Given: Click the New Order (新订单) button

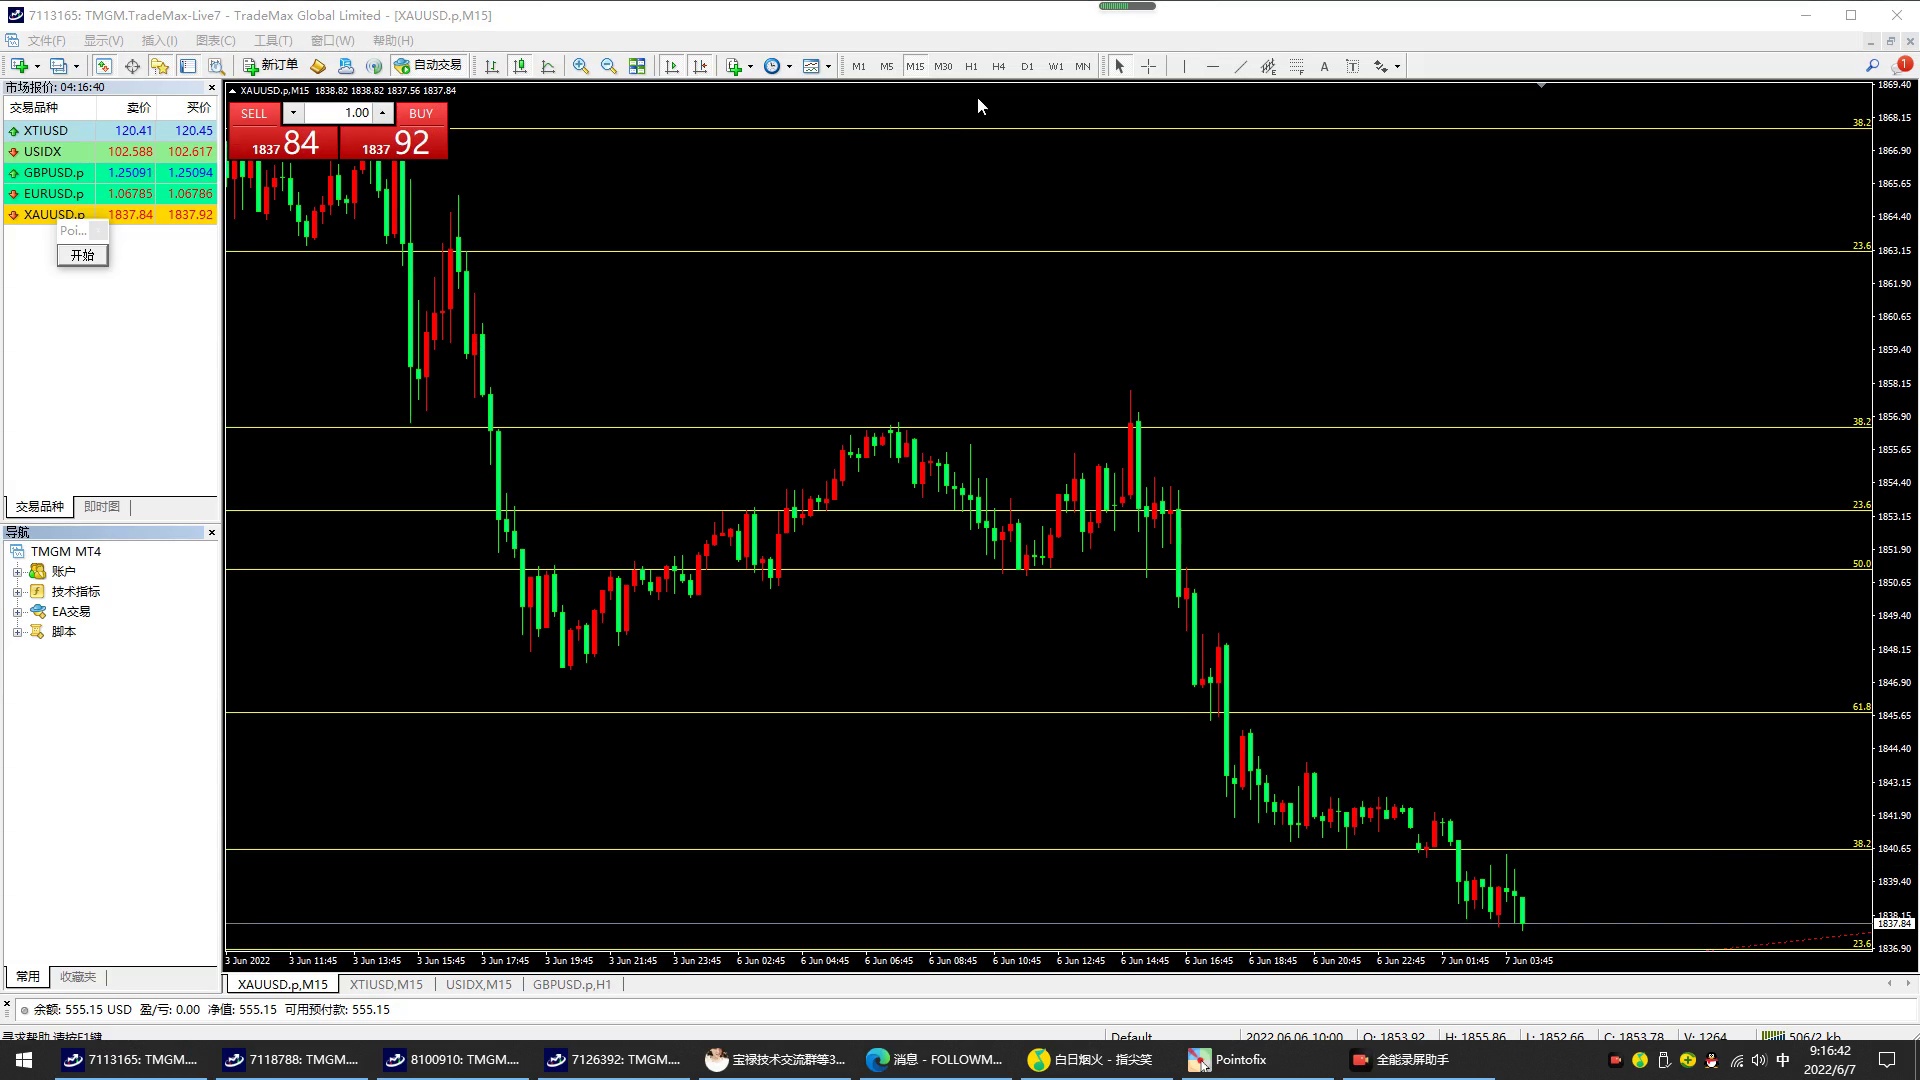Looking at the screenshot, I should click(270, 66).
